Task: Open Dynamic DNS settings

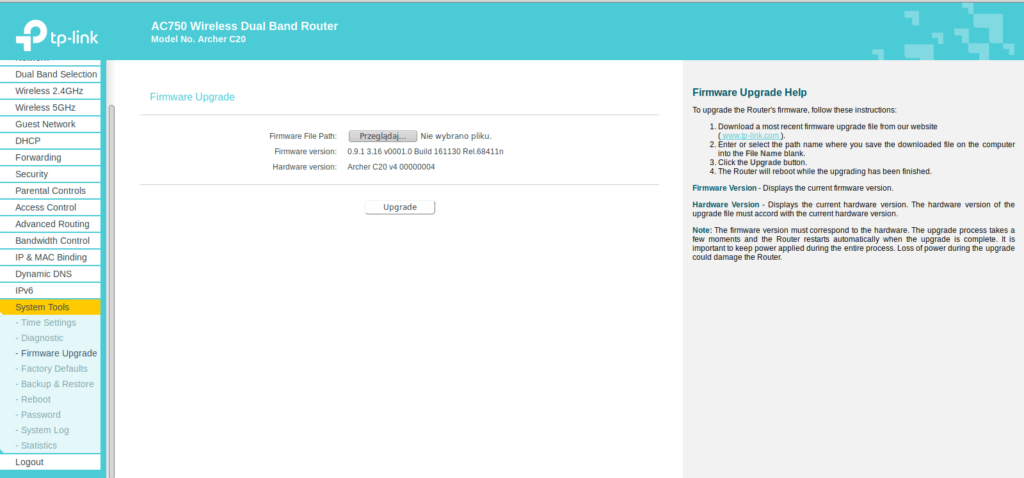Action: 46,274
